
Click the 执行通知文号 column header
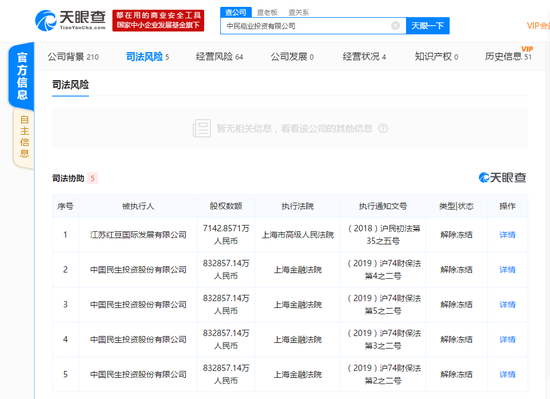[x=383, y=206]
